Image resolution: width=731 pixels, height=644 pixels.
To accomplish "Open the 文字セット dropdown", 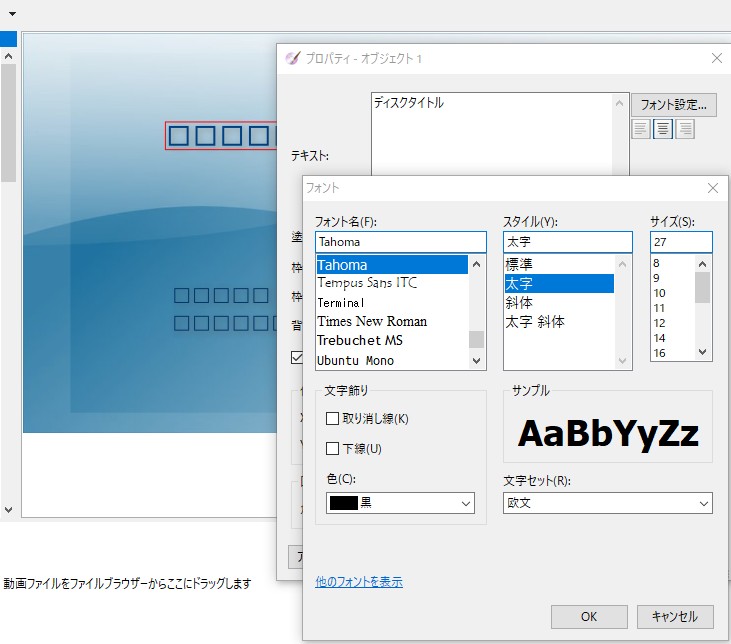I will tap(607, 503).
